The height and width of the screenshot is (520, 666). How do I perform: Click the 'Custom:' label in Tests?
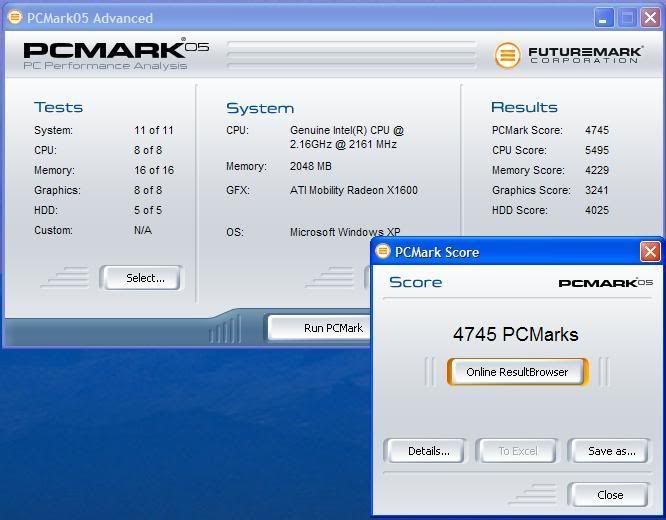[54, 230]
